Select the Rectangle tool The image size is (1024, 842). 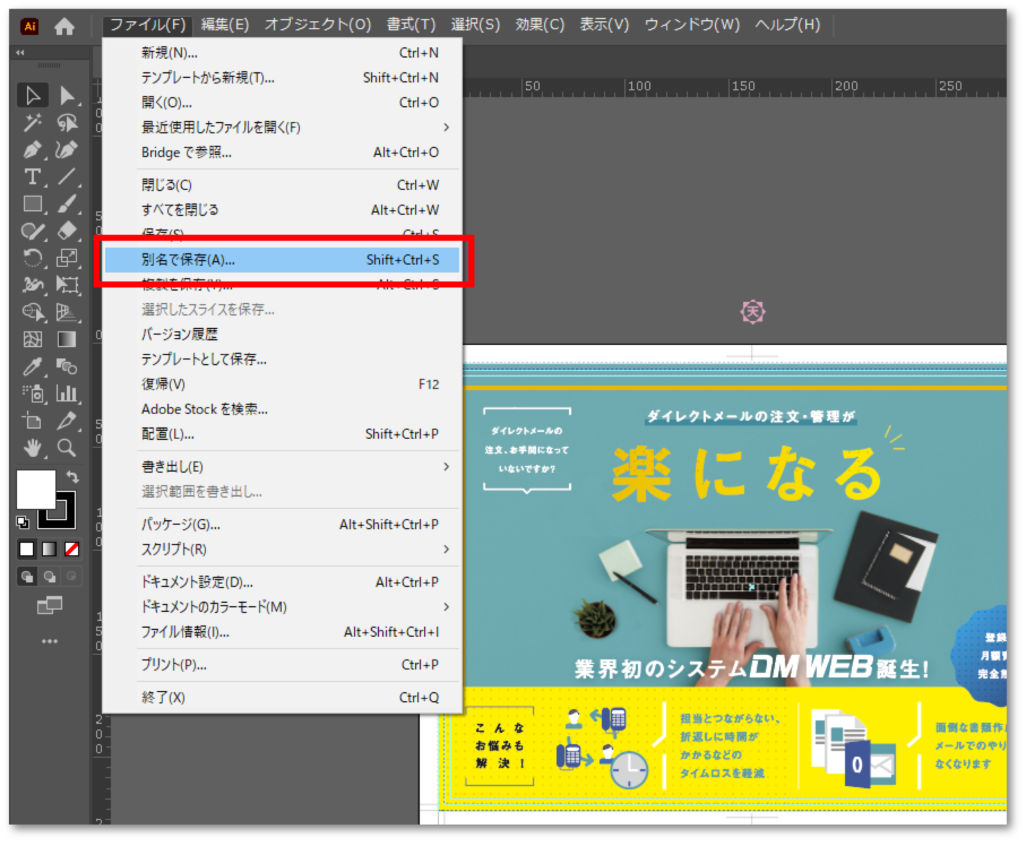click(x=32, y=204)
